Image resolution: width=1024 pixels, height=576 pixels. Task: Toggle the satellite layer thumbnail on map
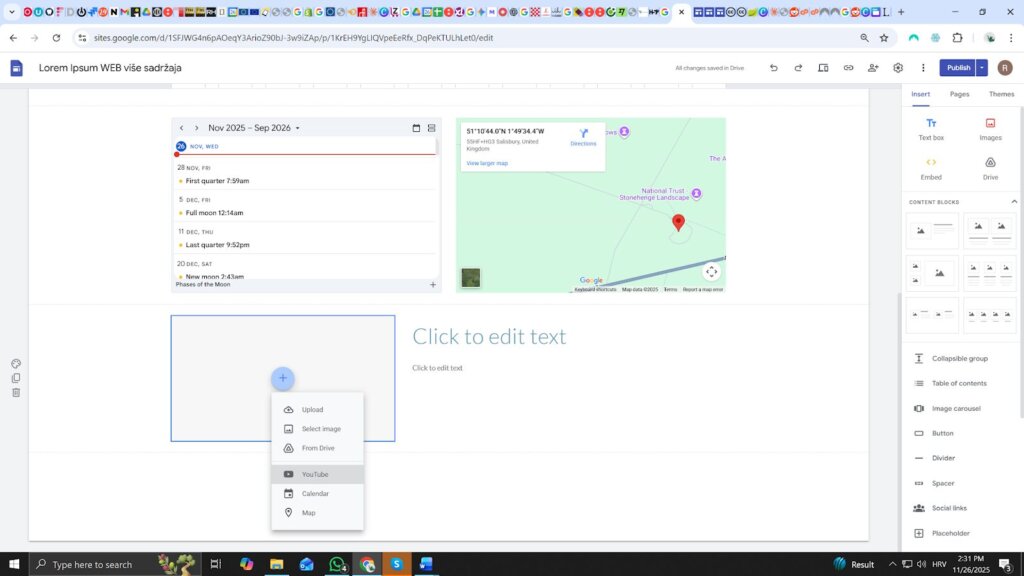[470, 278]
